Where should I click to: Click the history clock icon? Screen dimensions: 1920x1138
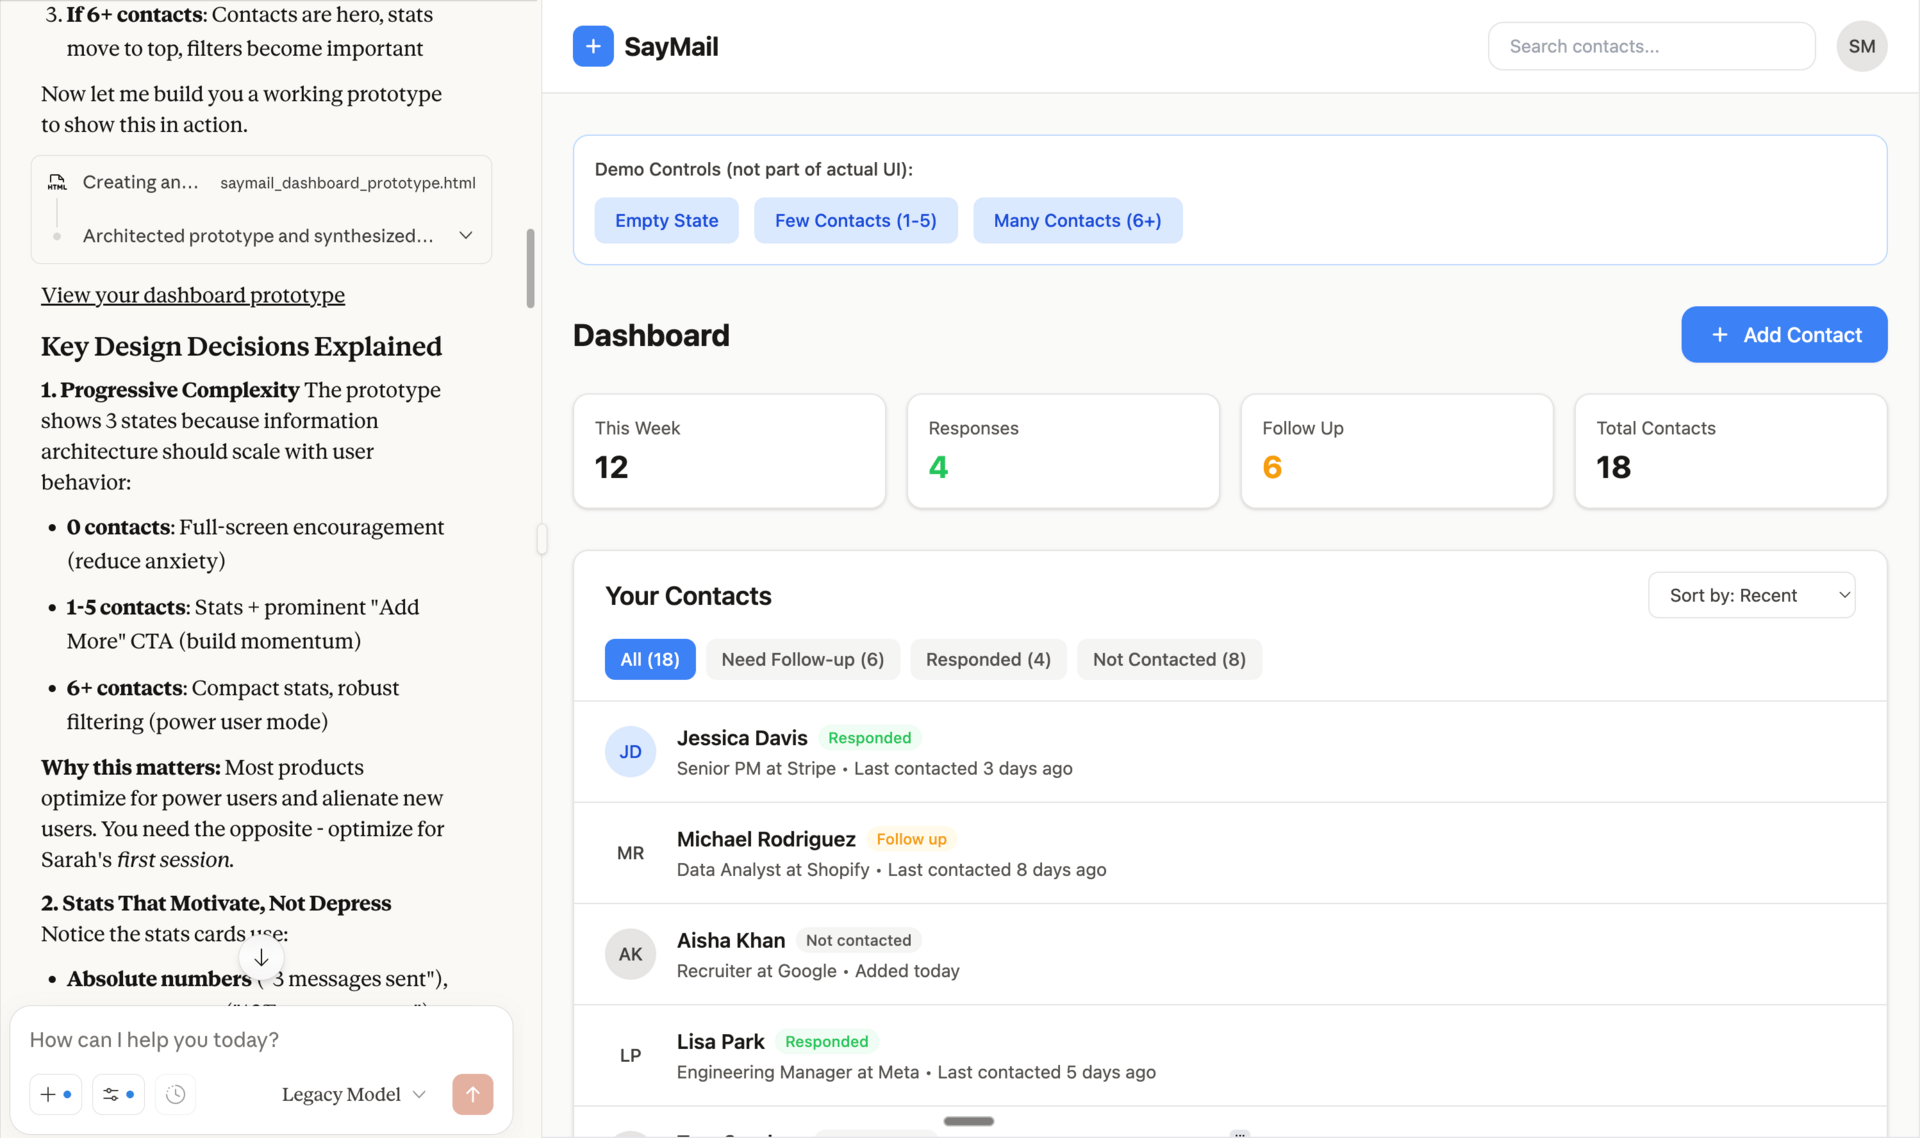click(x=176, y=1094)
